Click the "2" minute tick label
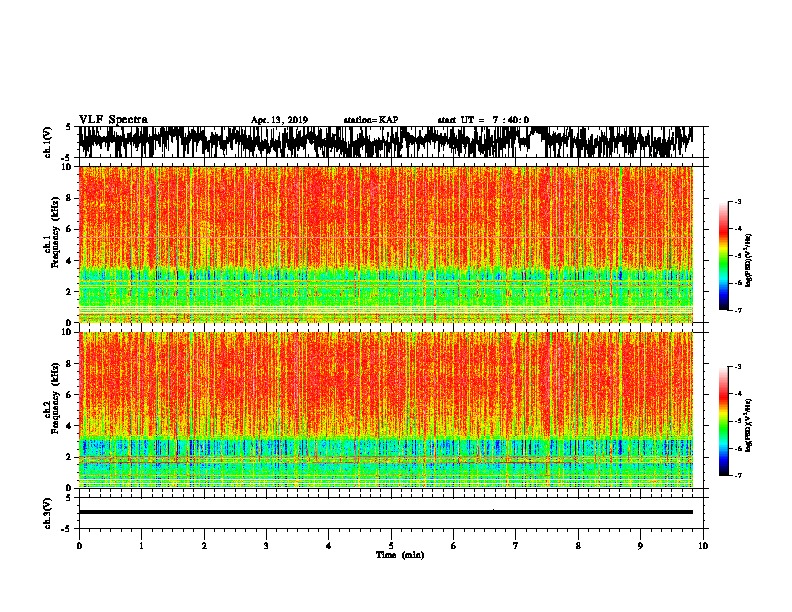 click(x=204, y=546)
